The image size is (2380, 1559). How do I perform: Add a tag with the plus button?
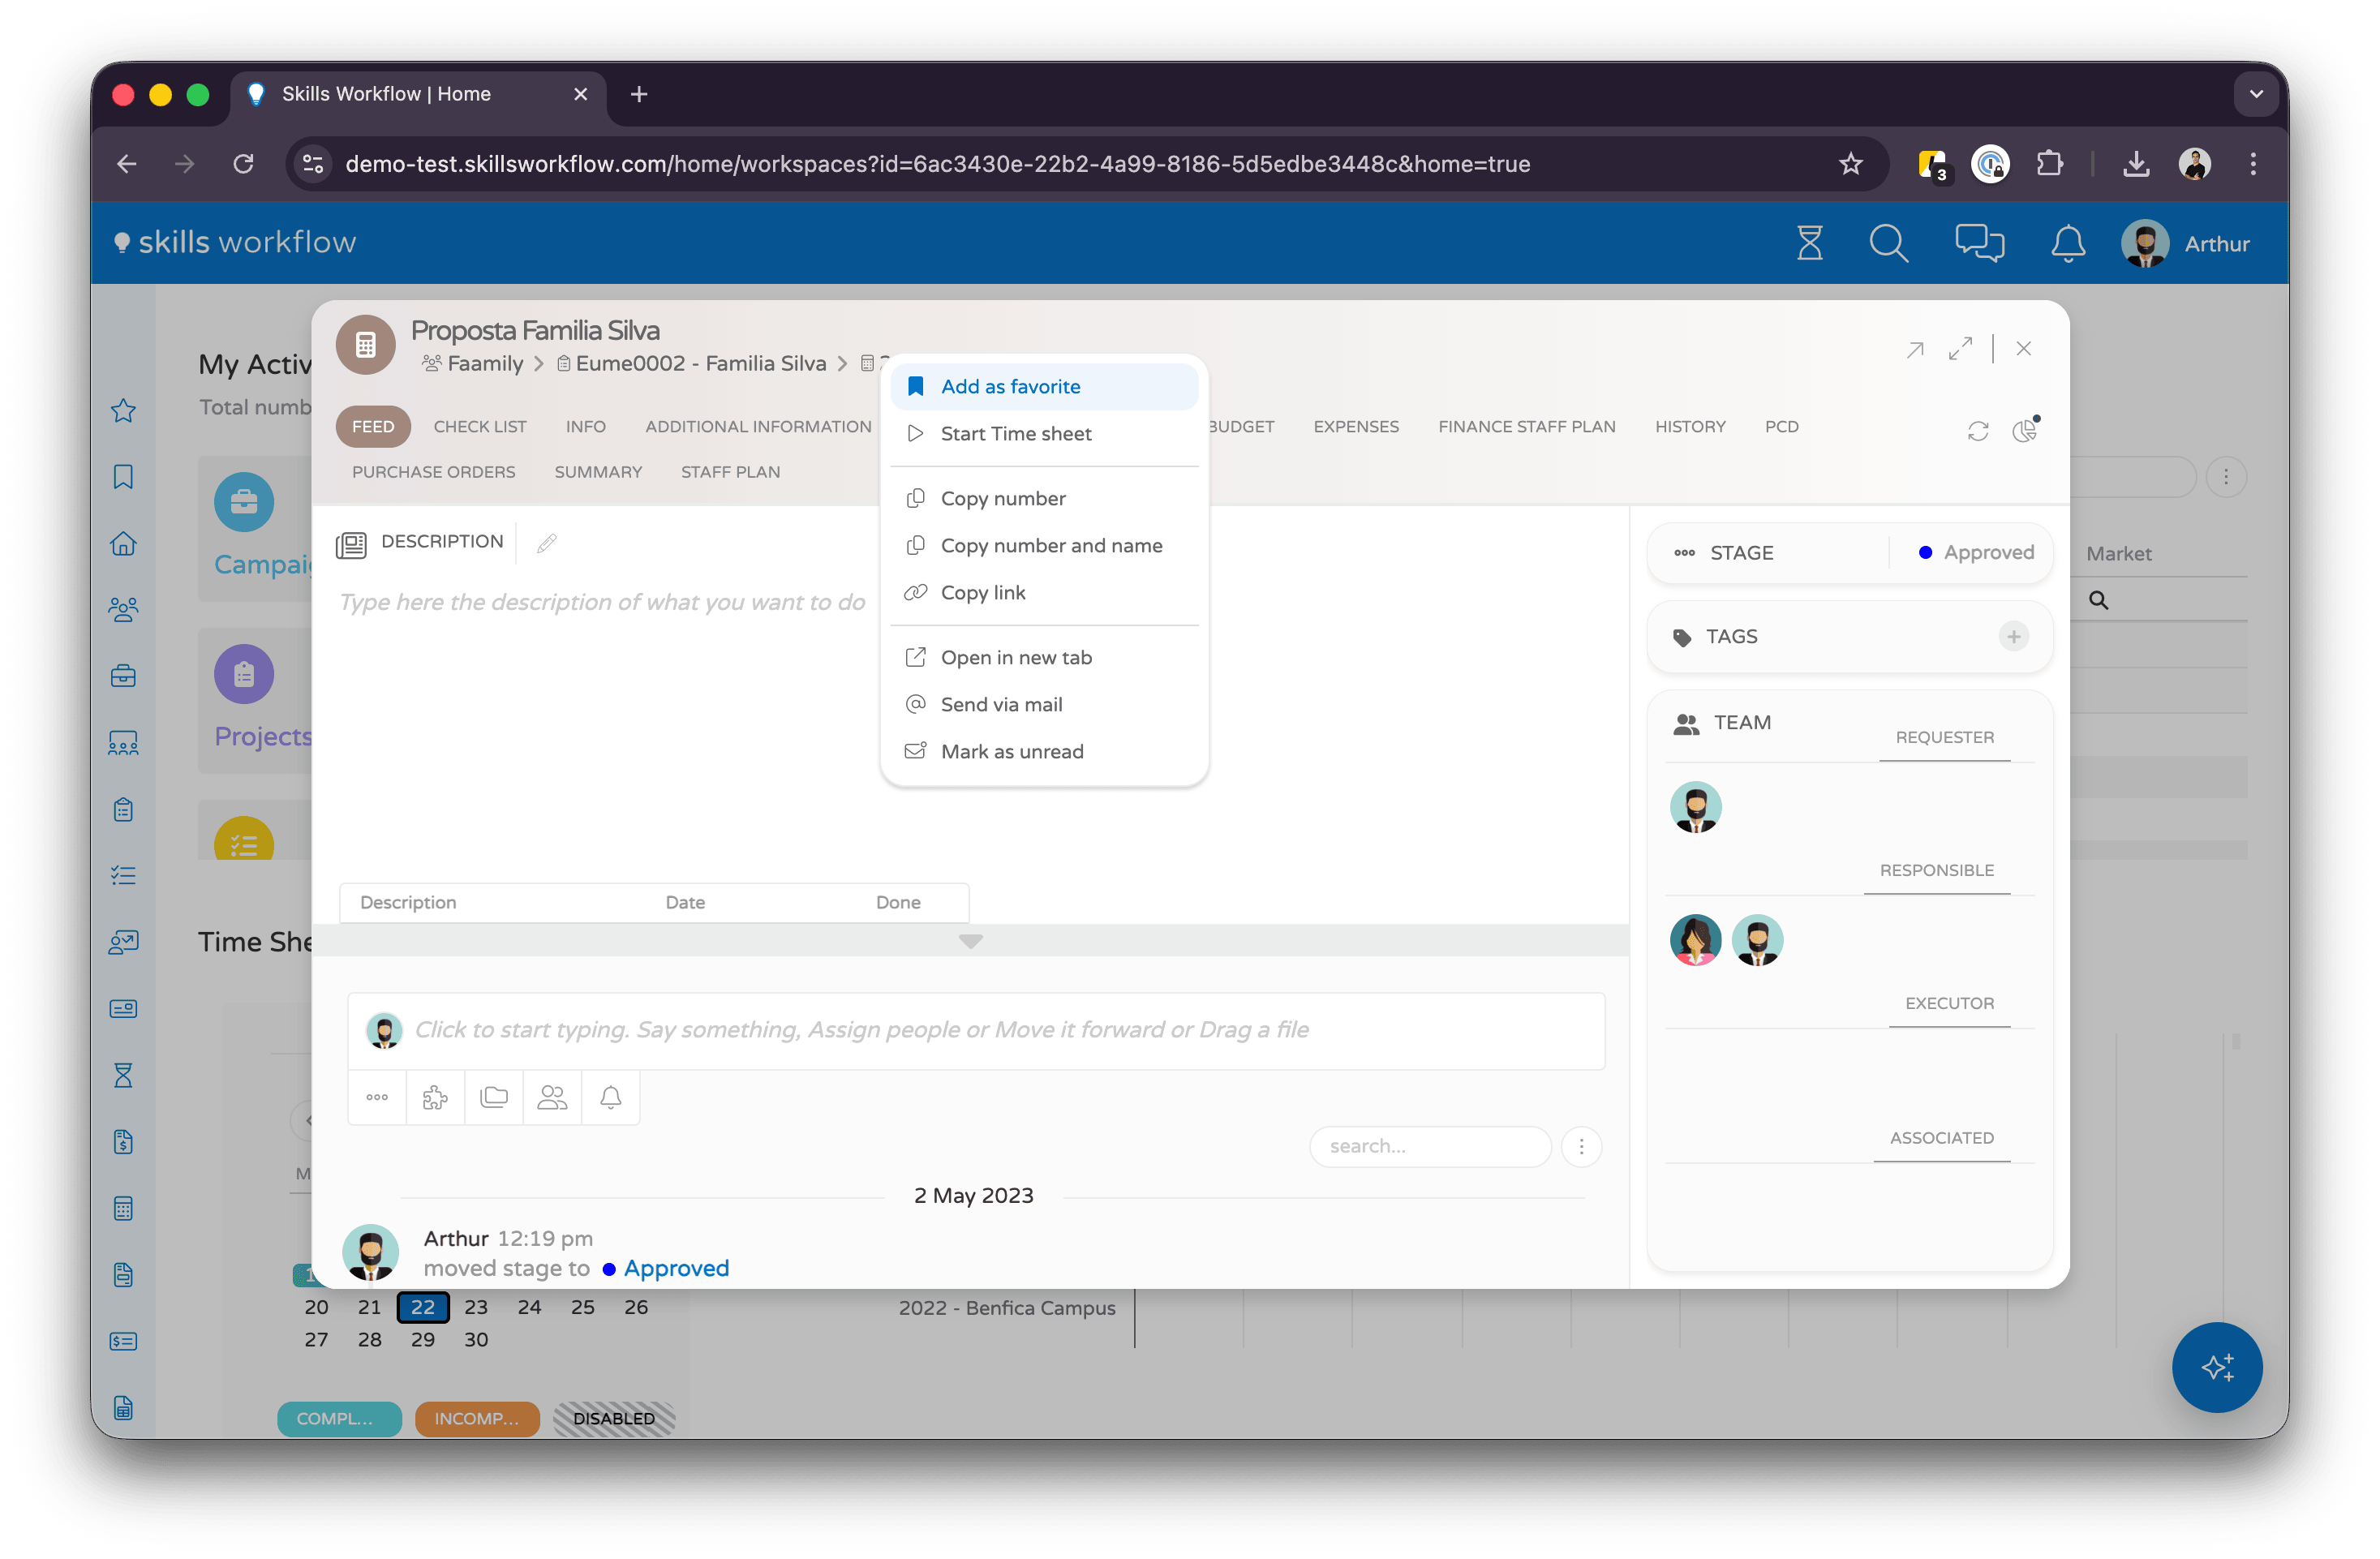(2013, 636)
